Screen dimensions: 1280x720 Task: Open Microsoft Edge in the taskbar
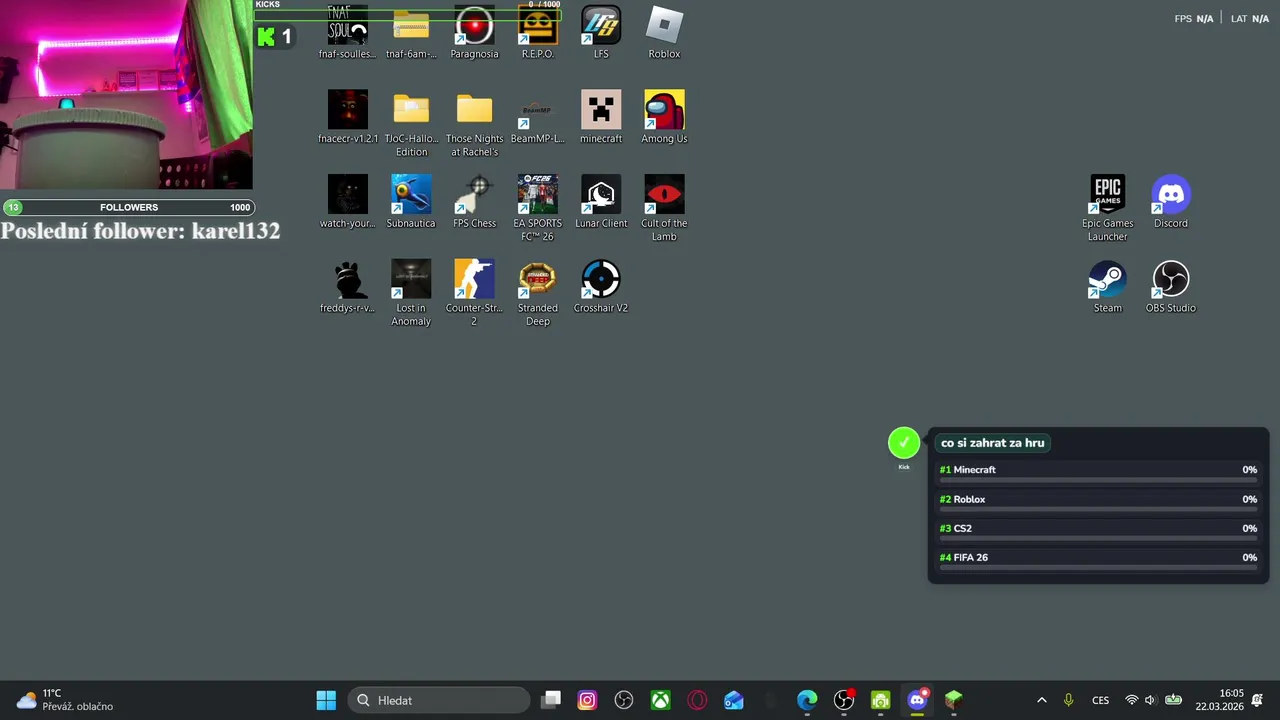(x=807, y=700)
